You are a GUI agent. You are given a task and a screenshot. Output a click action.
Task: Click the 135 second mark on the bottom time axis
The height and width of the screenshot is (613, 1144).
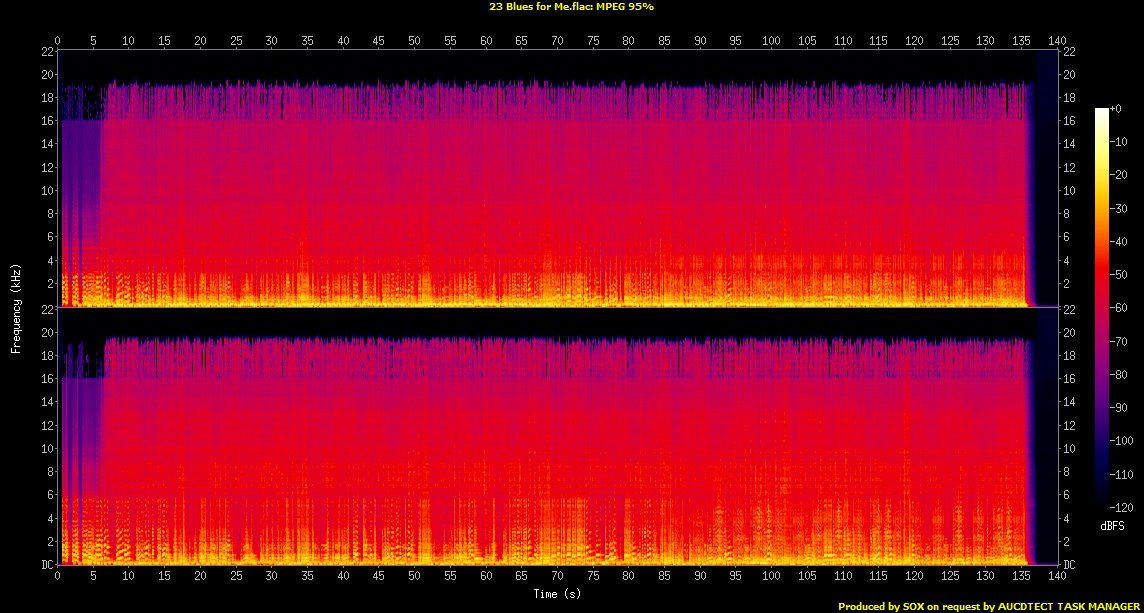click(x=1021, y=577)
